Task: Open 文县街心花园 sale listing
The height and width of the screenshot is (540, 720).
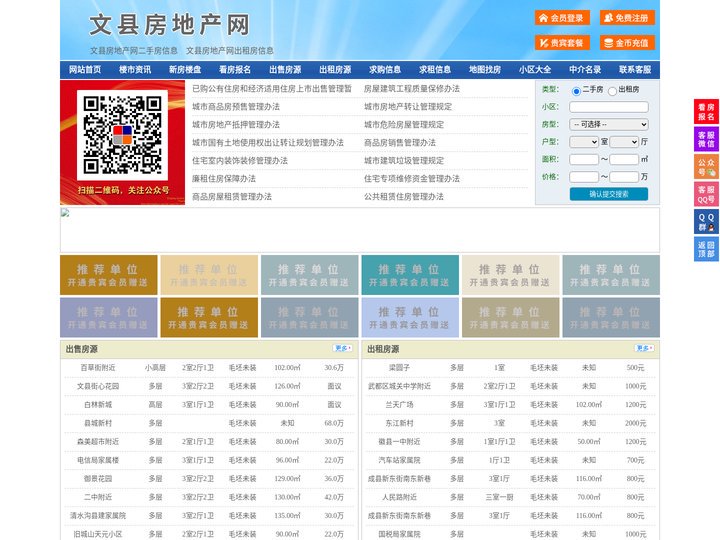Action: click(x=98, y=386)
